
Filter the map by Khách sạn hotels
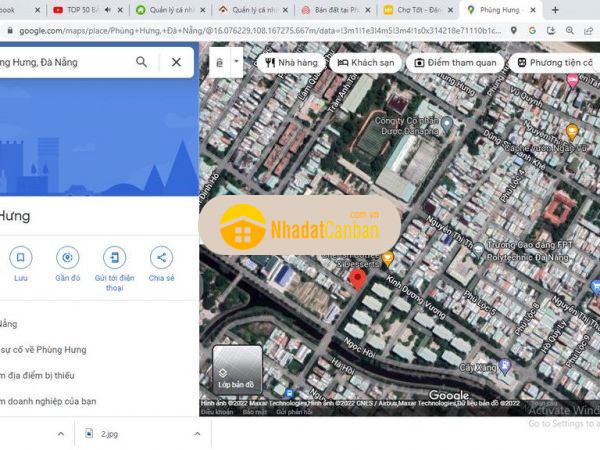click(x=365, y=62)
